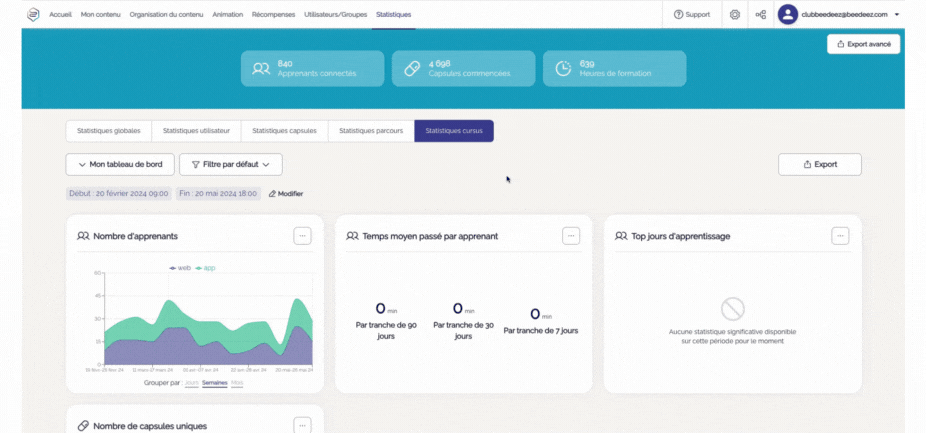This screenshot has height=433, width=926.
Task: Click the user avatar icon
Action: (x=788, y=14)
